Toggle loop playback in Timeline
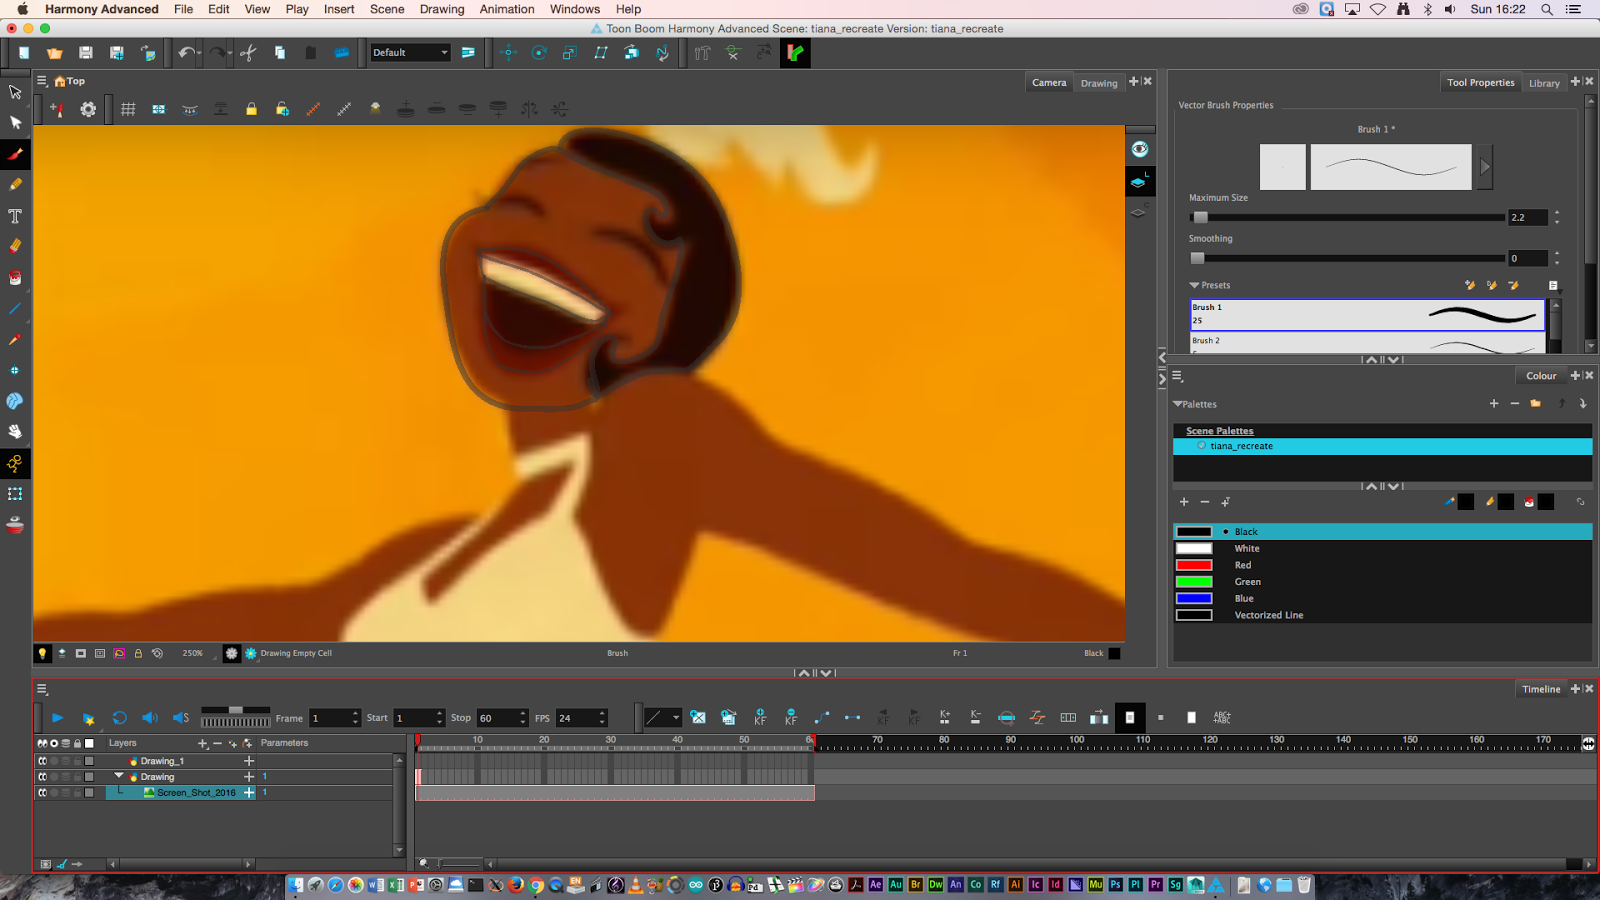This screenshot has height=900, width=1600. [x=120, y=718]
